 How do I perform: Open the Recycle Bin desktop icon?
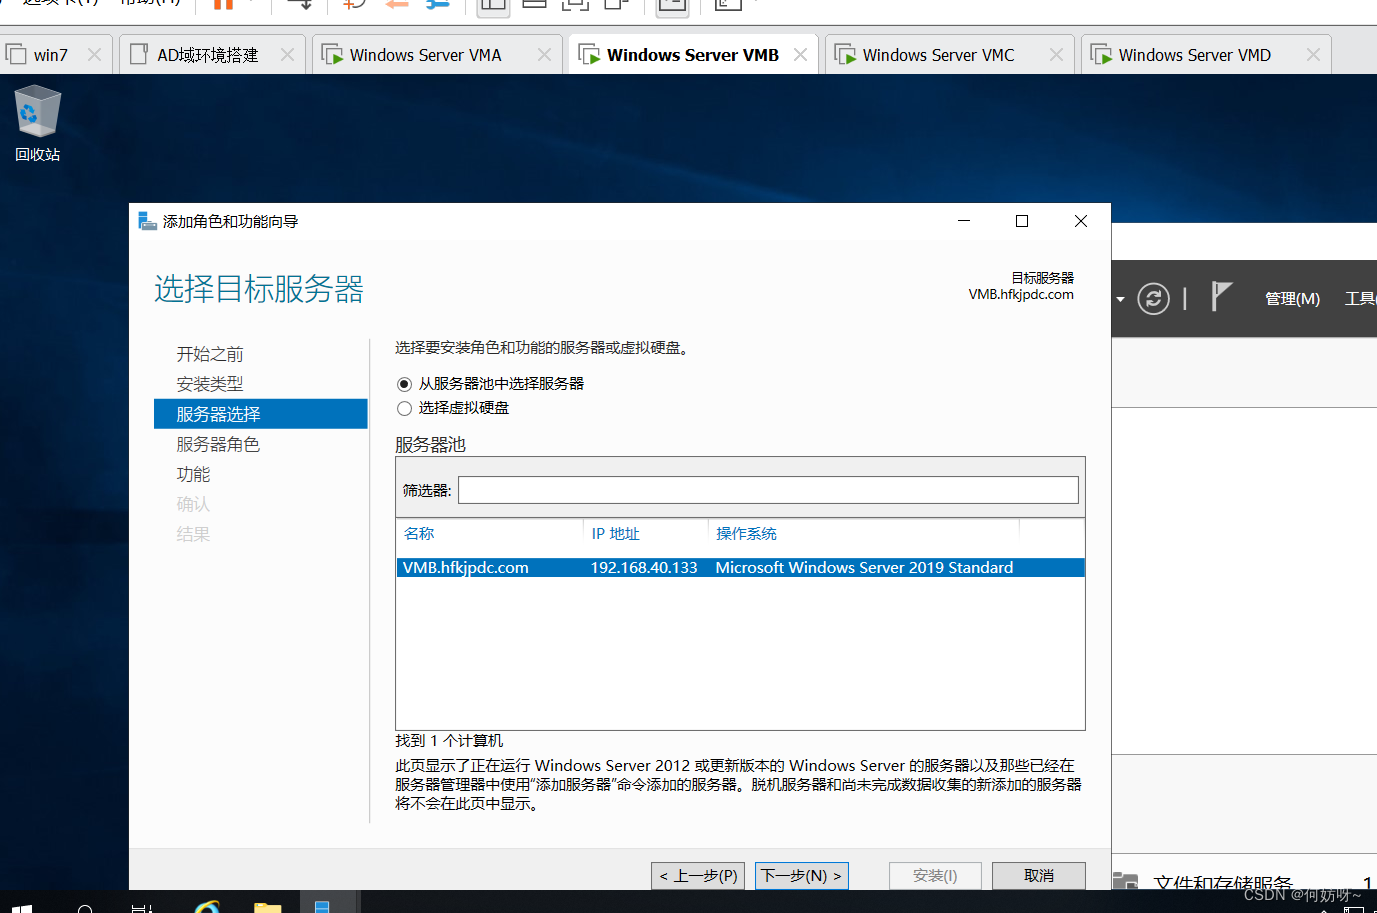[x=37, y=122]
